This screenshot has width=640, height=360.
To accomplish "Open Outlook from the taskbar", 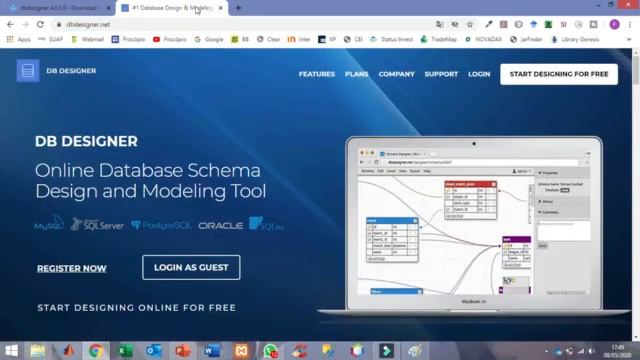I will [x=154, y=351].
